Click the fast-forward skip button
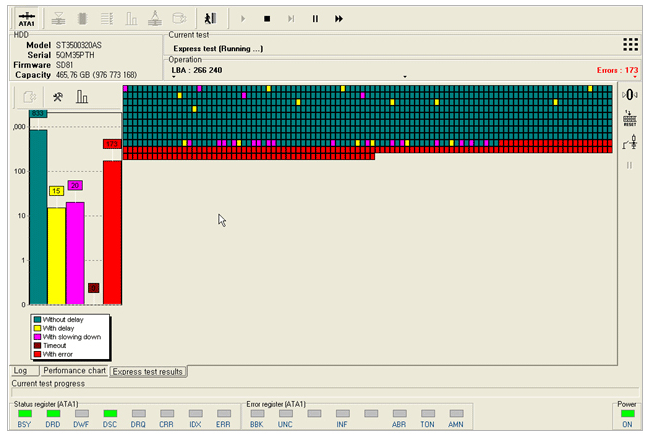The height and width of the screenshot is (438, 652). pyautogui.click(x=340, y=18)
